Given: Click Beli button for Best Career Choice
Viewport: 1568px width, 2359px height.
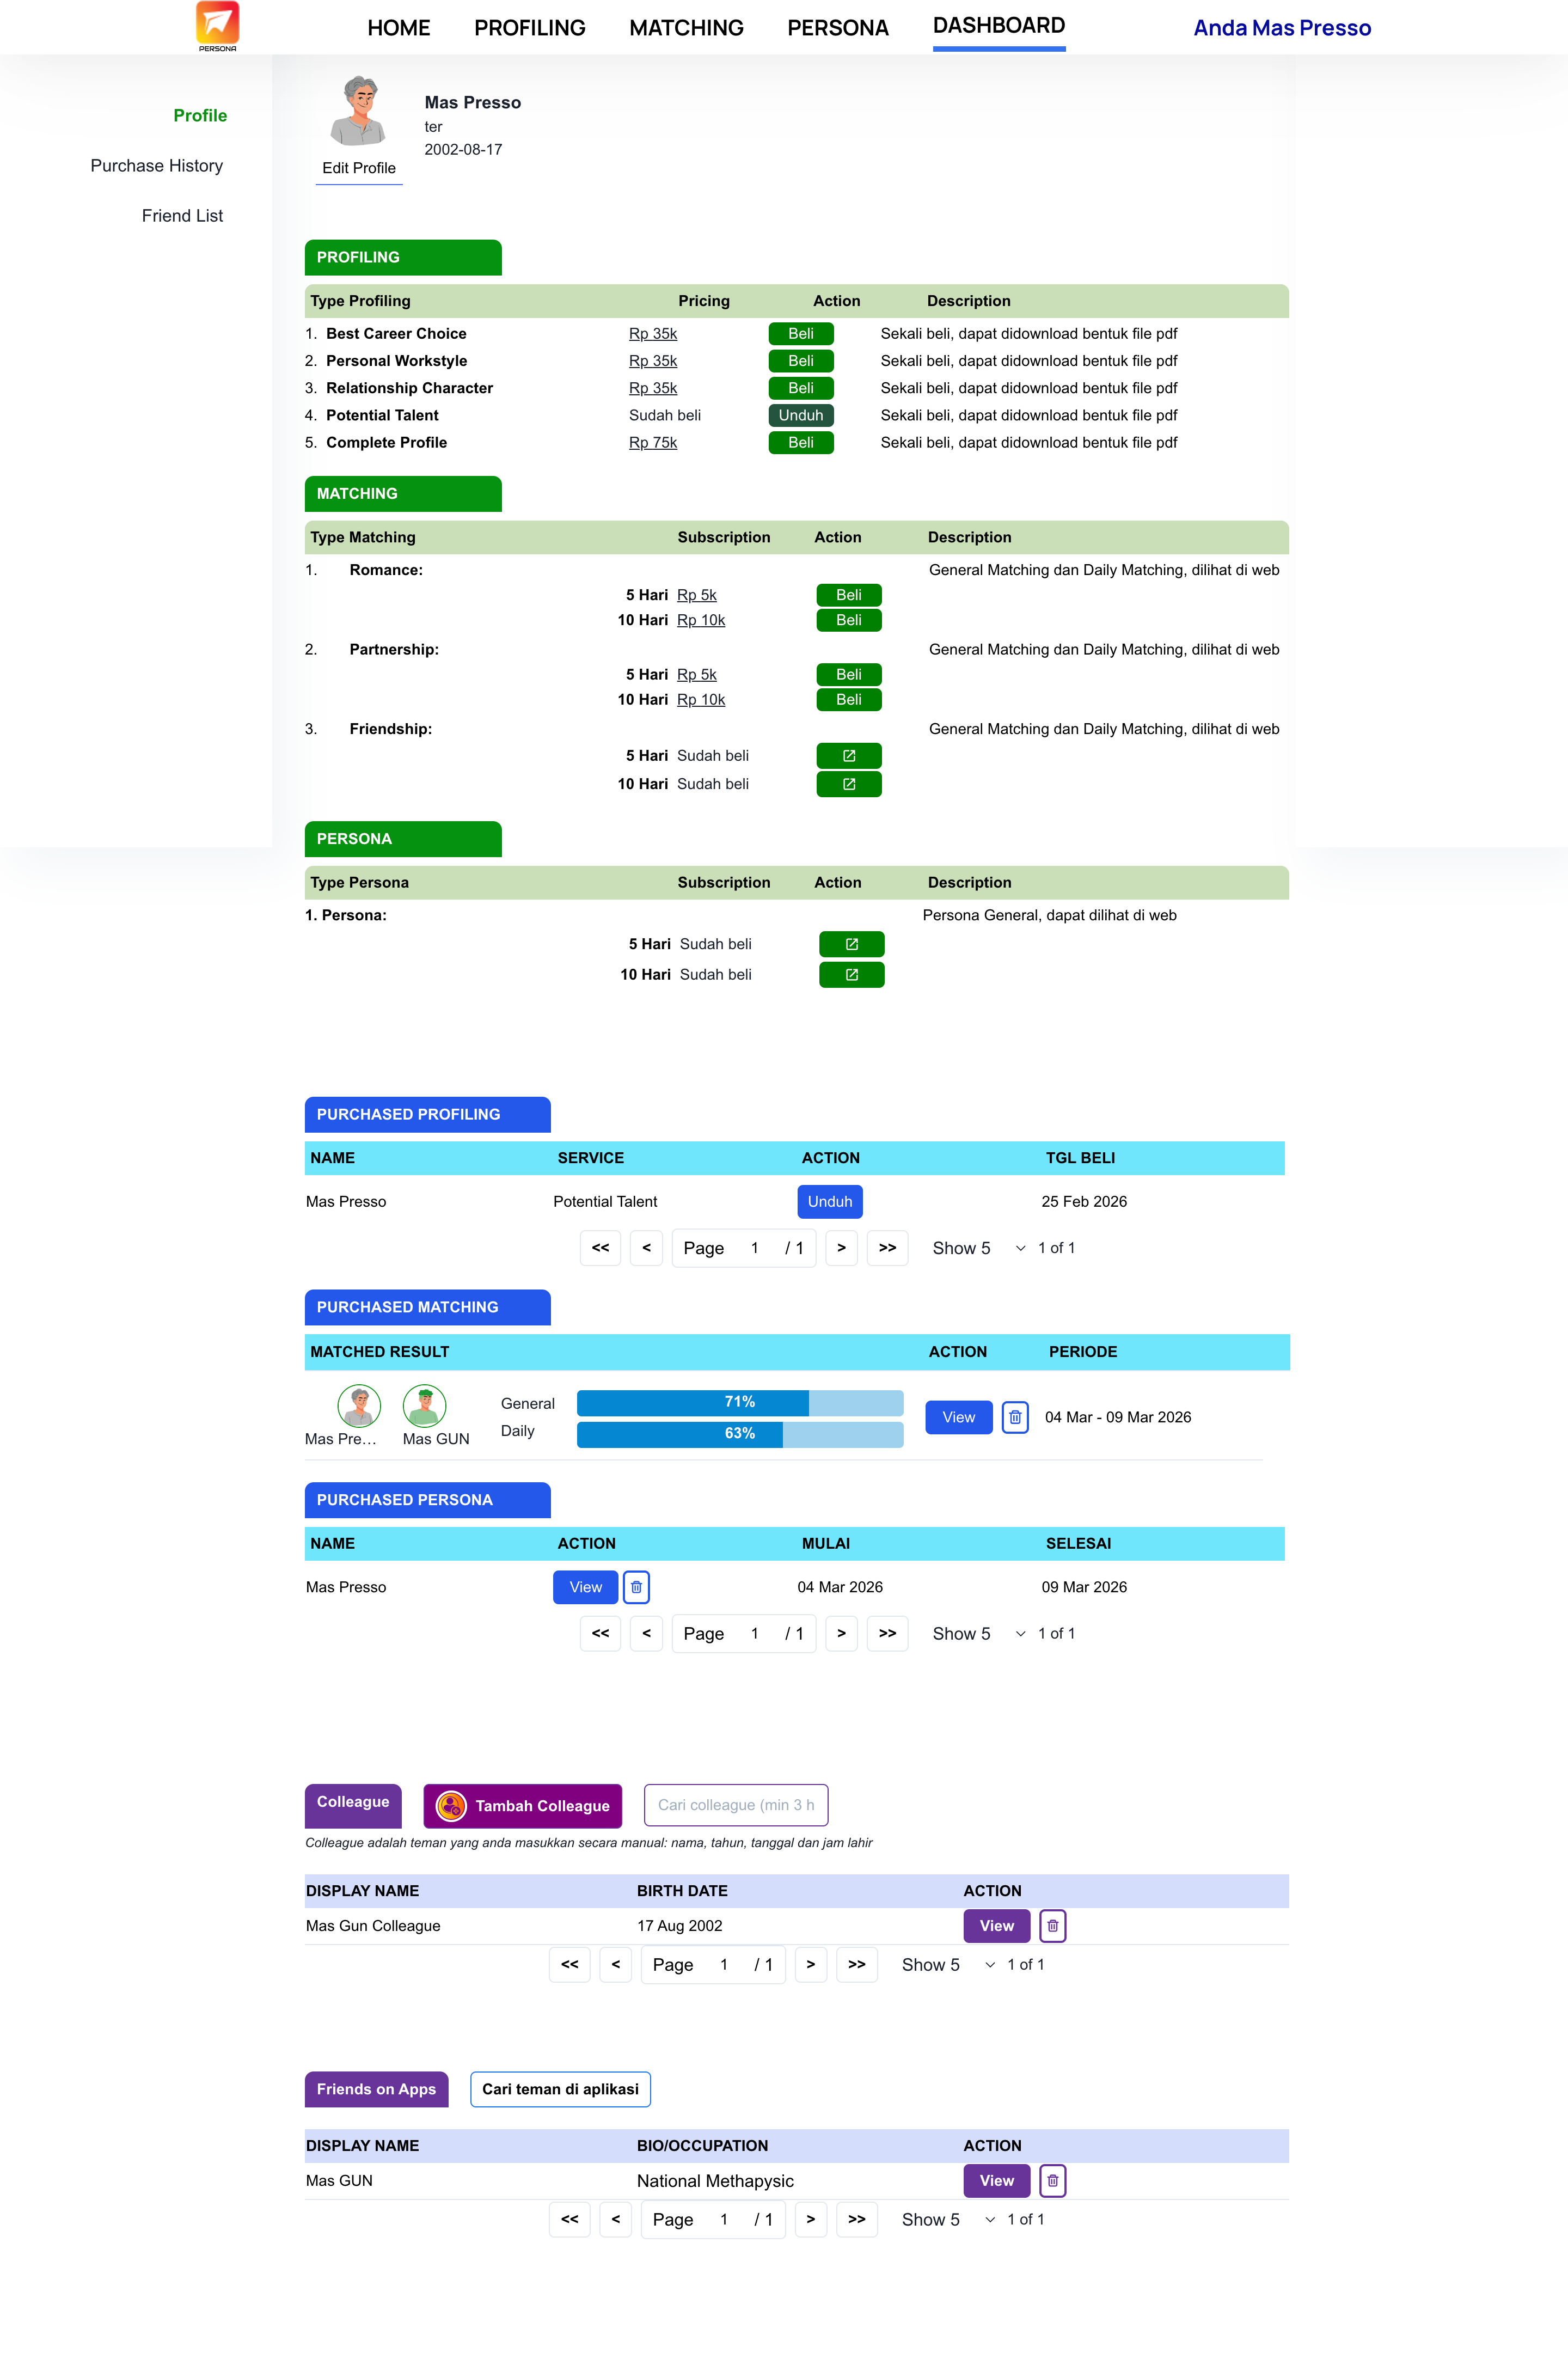Looking at the screenshot, I should [x=800, y=334].
